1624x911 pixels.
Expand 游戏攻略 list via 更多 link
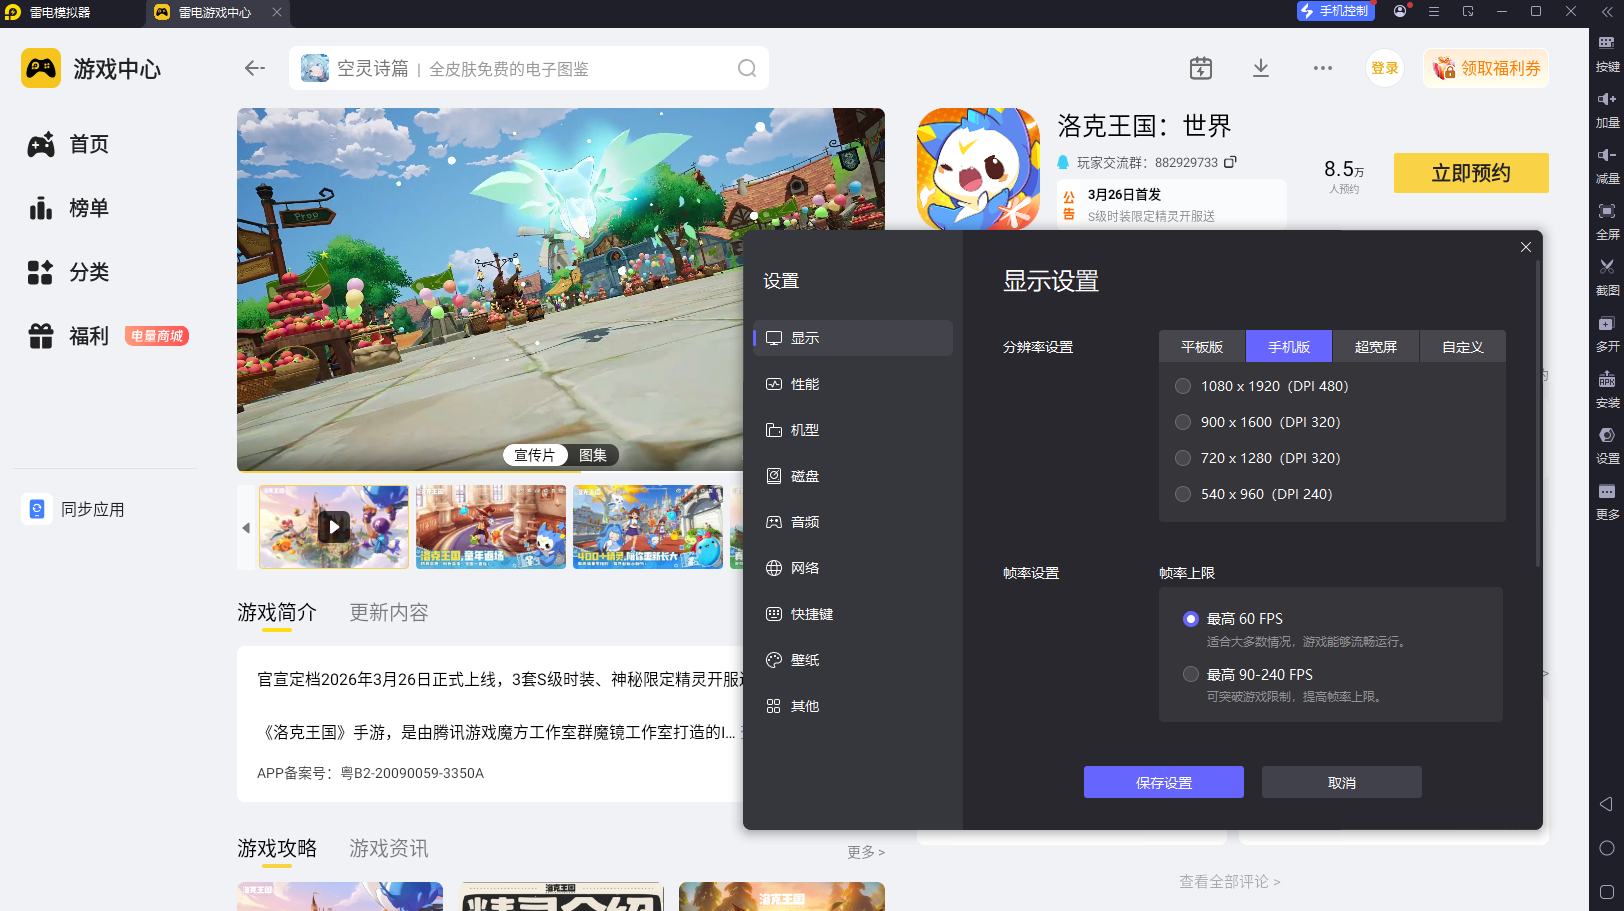(866, 852)
